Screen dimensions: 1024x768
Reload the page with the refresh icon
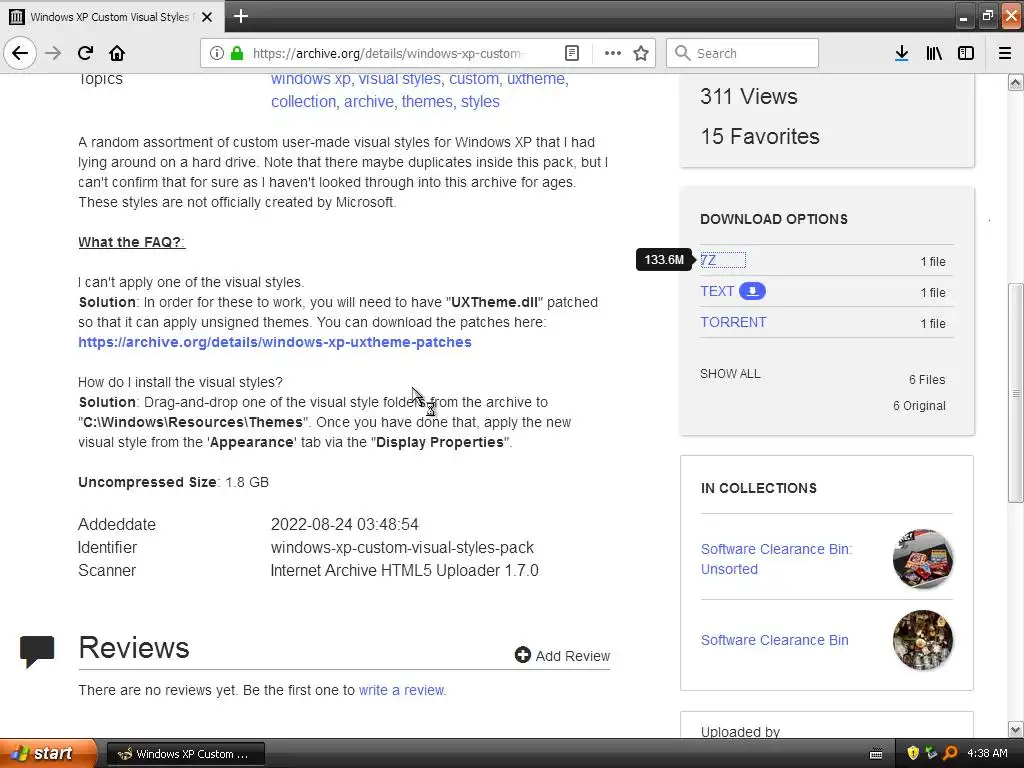[85, 53]
